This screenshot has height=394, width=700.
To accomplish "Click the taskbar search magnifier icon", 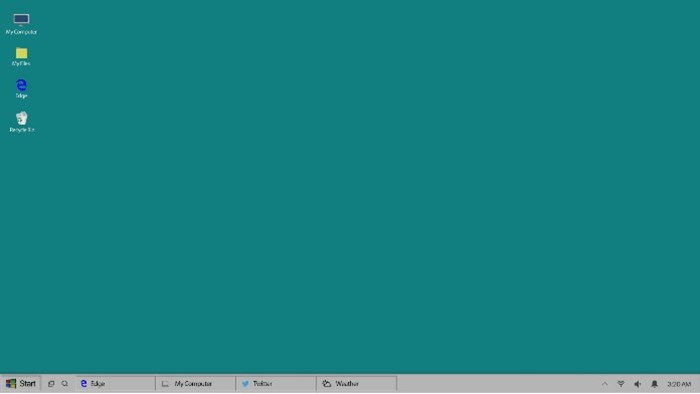I will 65,384.
